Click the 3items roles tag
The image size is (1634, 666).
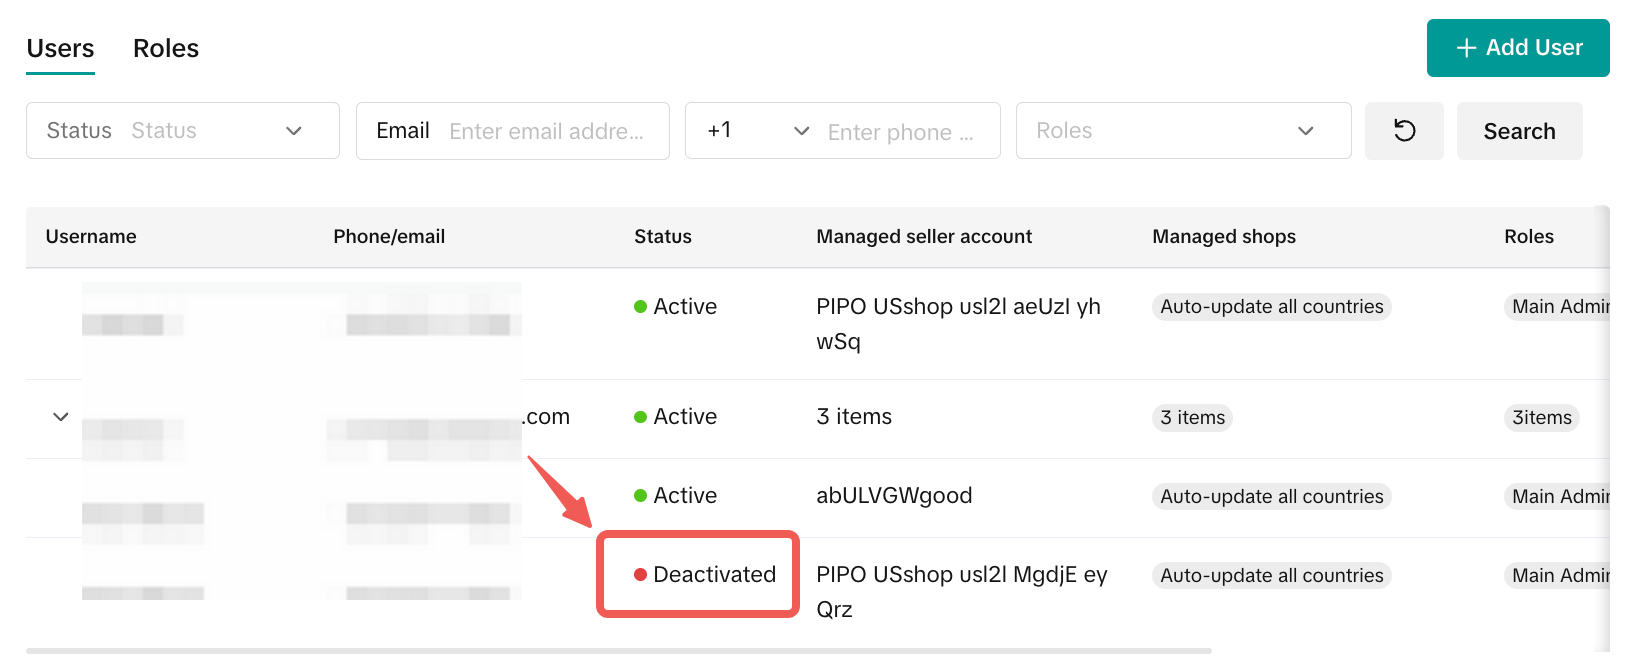(1541, 418)
